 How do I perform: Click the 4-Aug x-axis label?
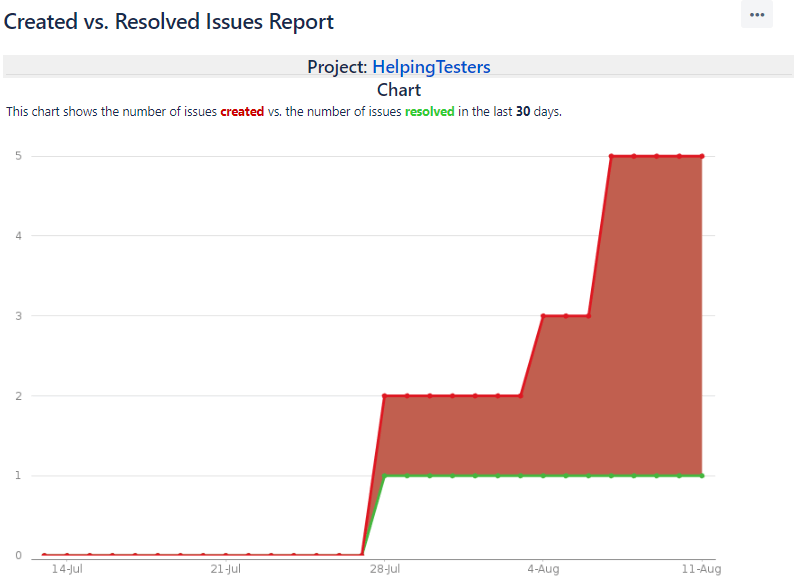click(x=543, y=569)
